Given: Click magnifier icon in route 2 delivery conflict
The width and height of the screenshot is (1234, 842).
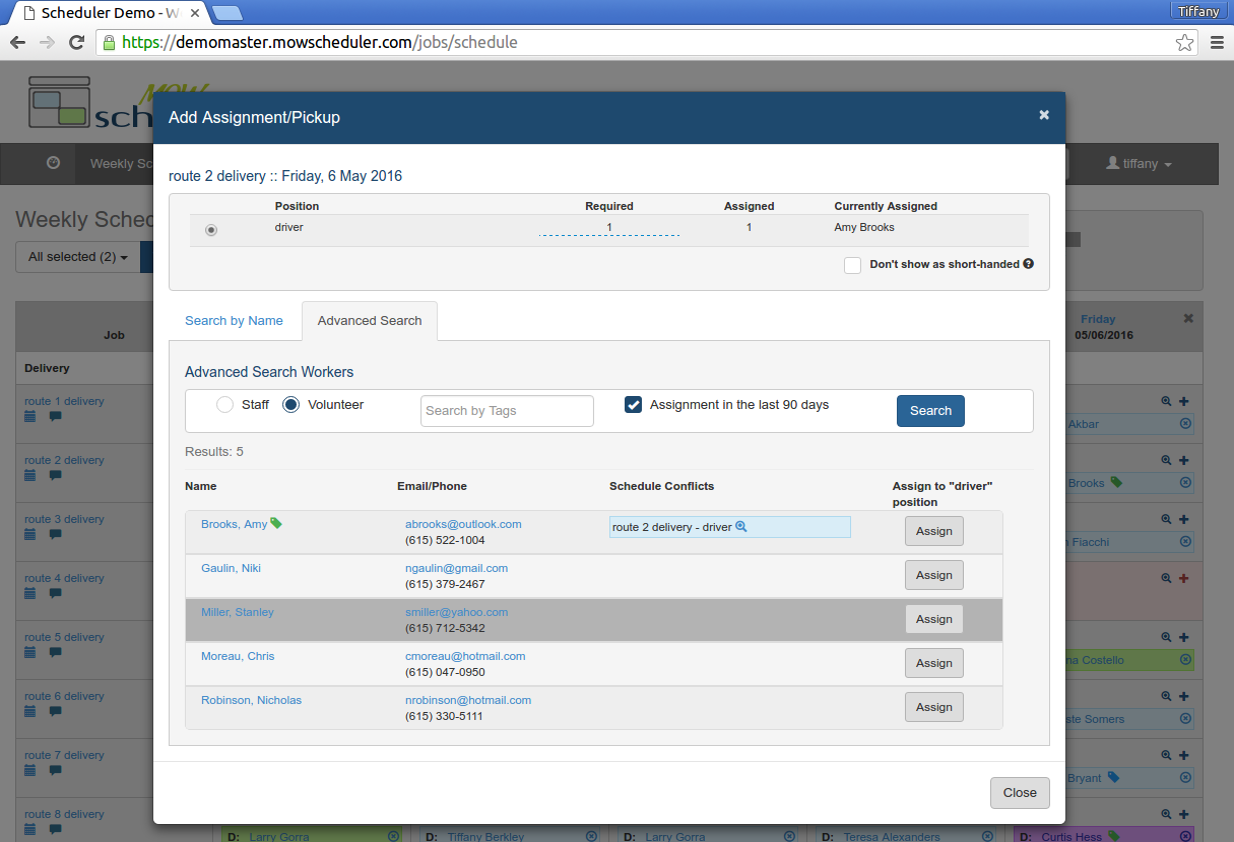Looking at the screenshot, I should click(x=741, y=527).
